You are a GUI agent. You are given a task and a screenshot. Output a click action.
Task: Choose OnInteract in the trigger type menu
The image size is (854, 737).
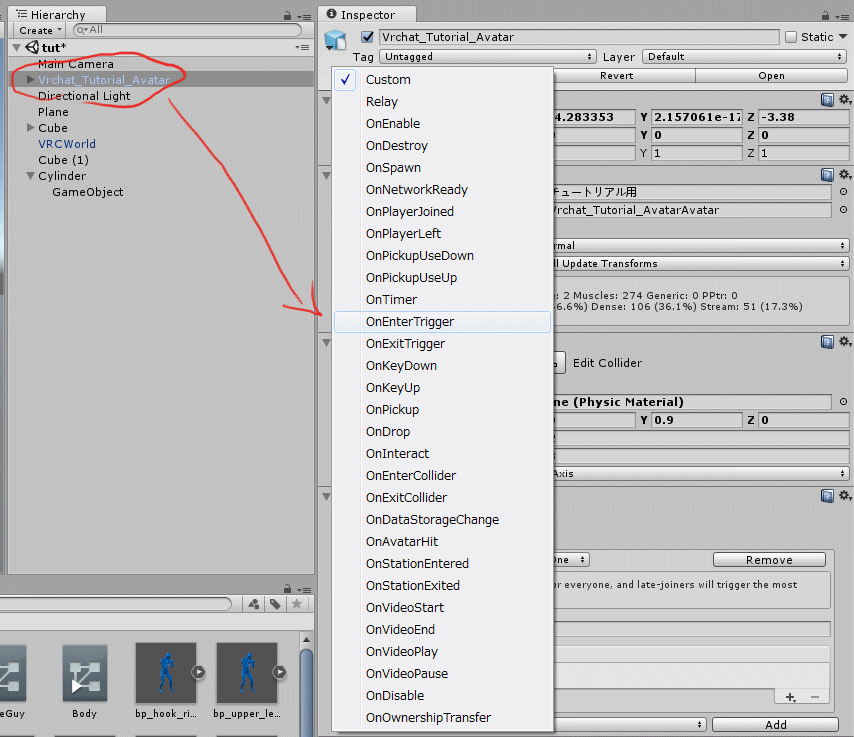442,454
